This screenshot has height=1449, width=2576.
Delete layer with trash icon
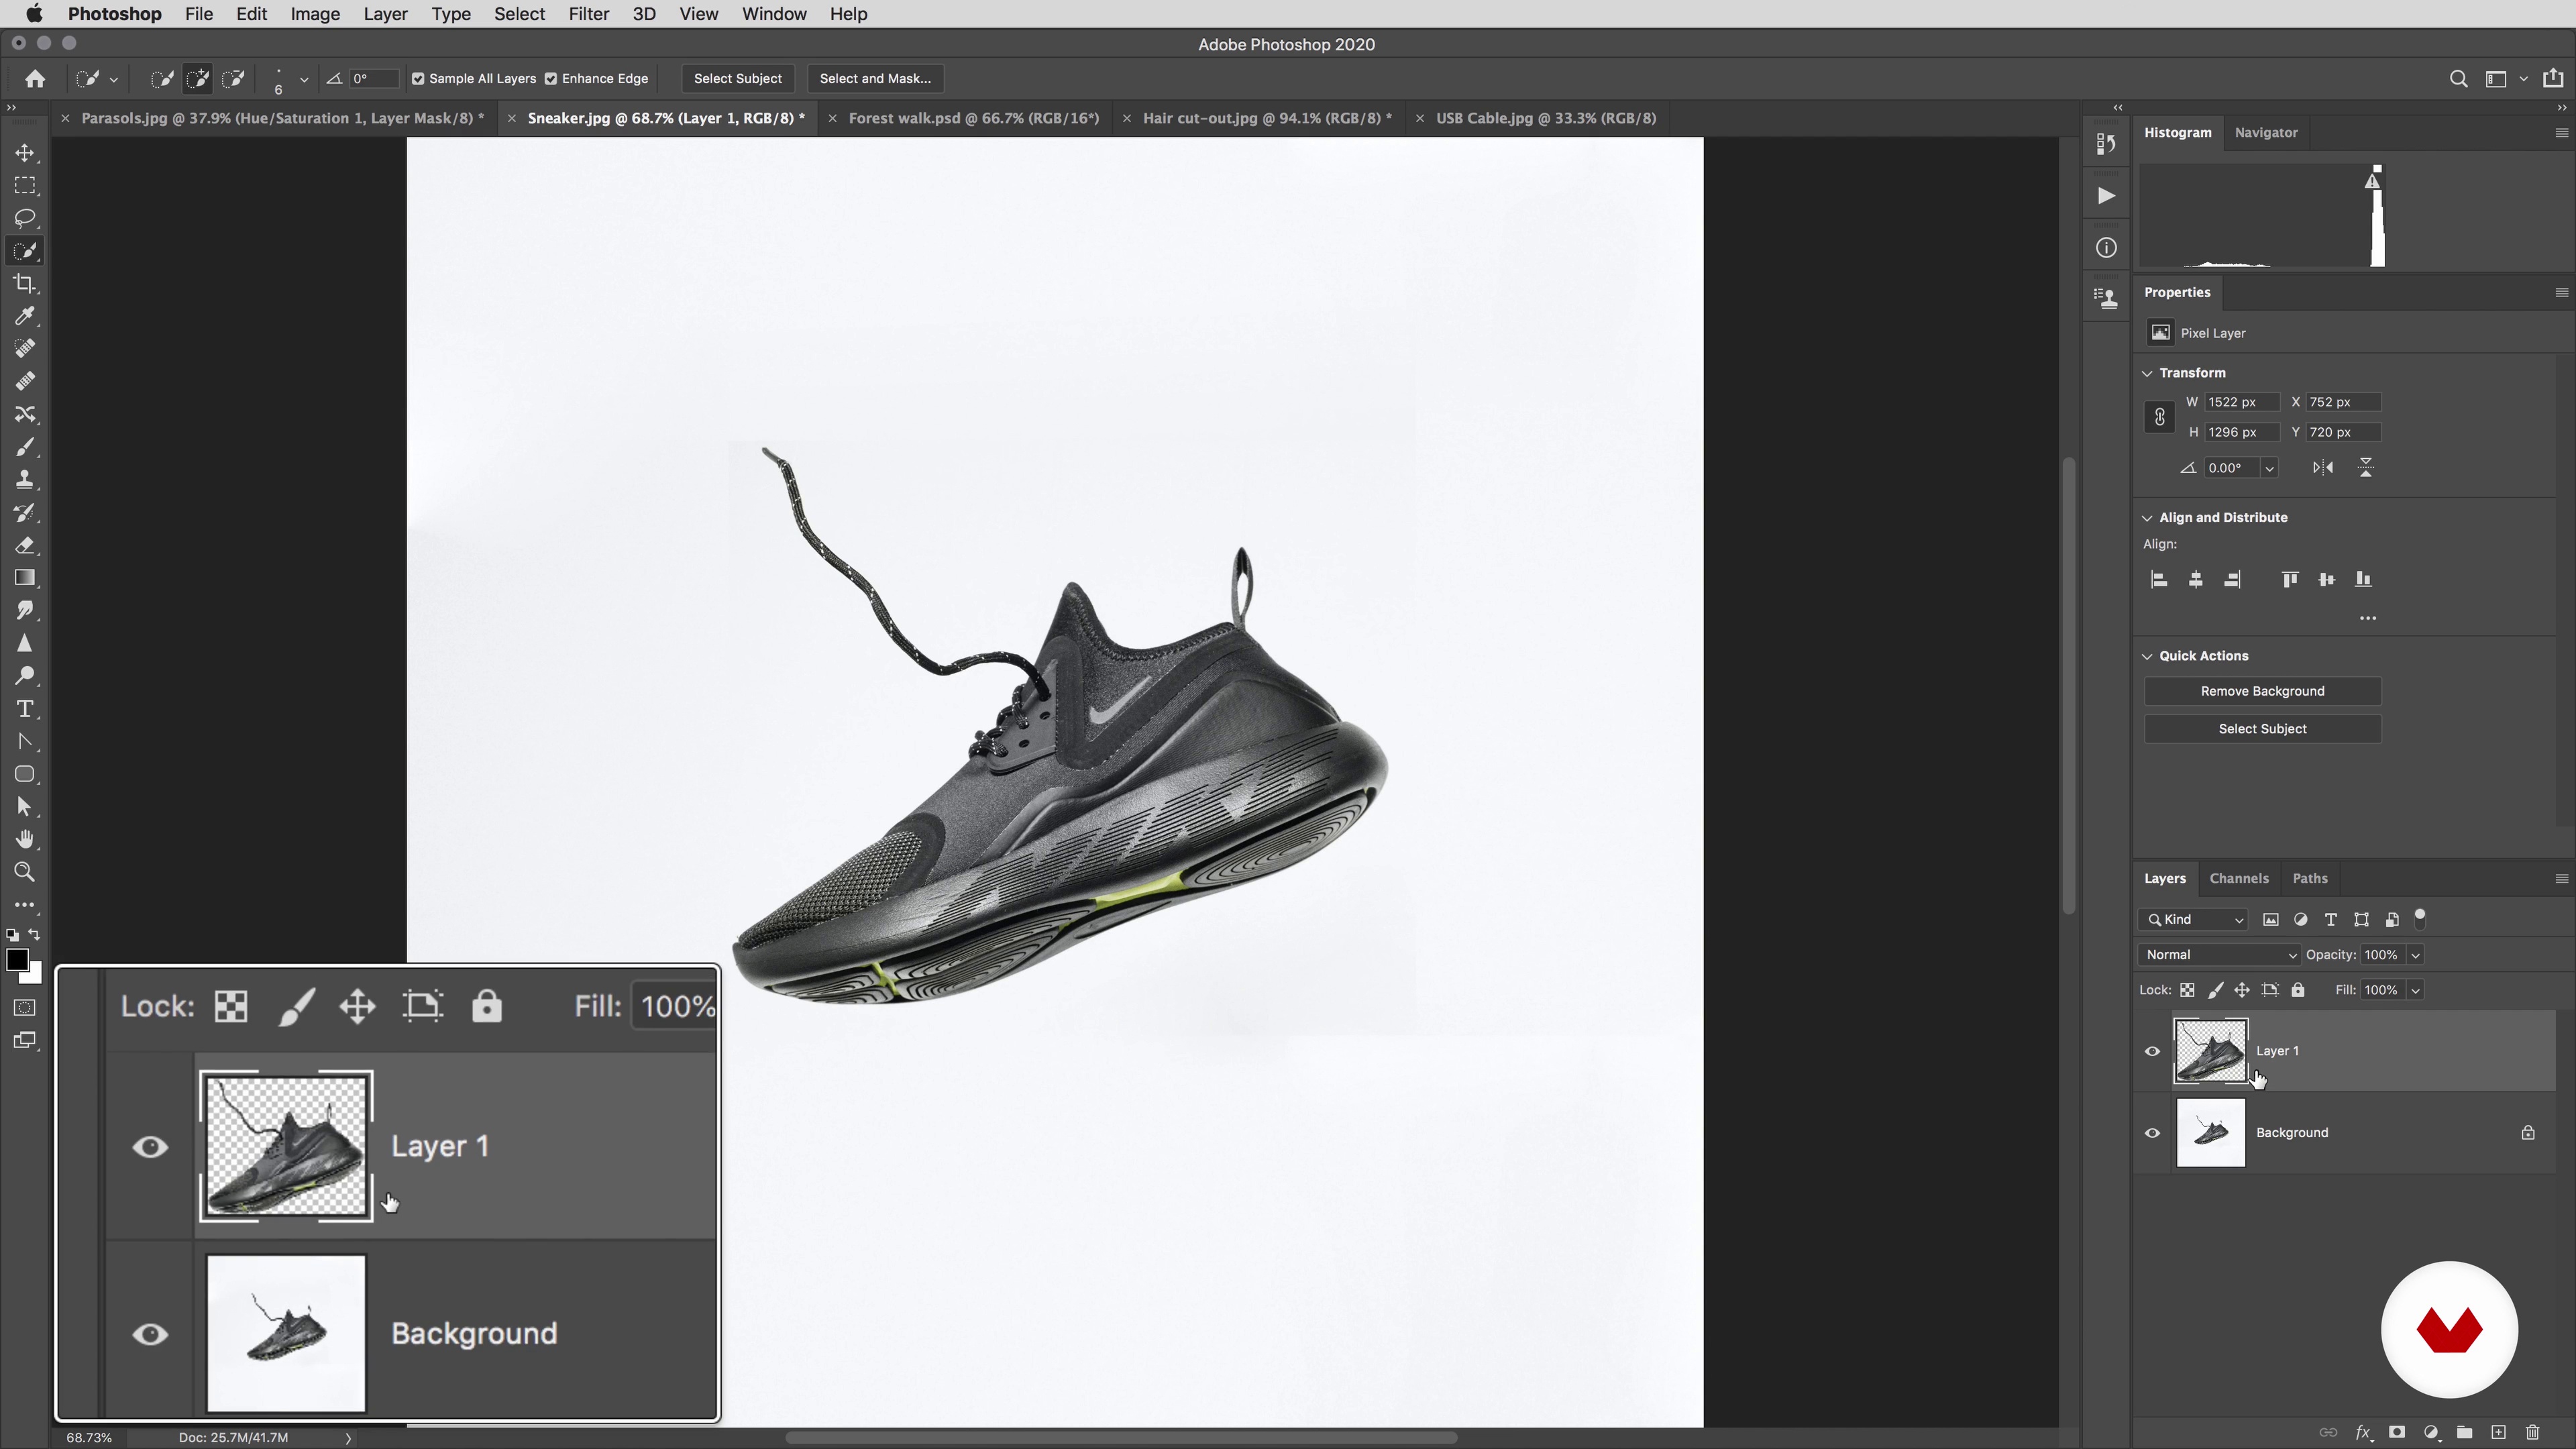(x=2533, y=1433)
